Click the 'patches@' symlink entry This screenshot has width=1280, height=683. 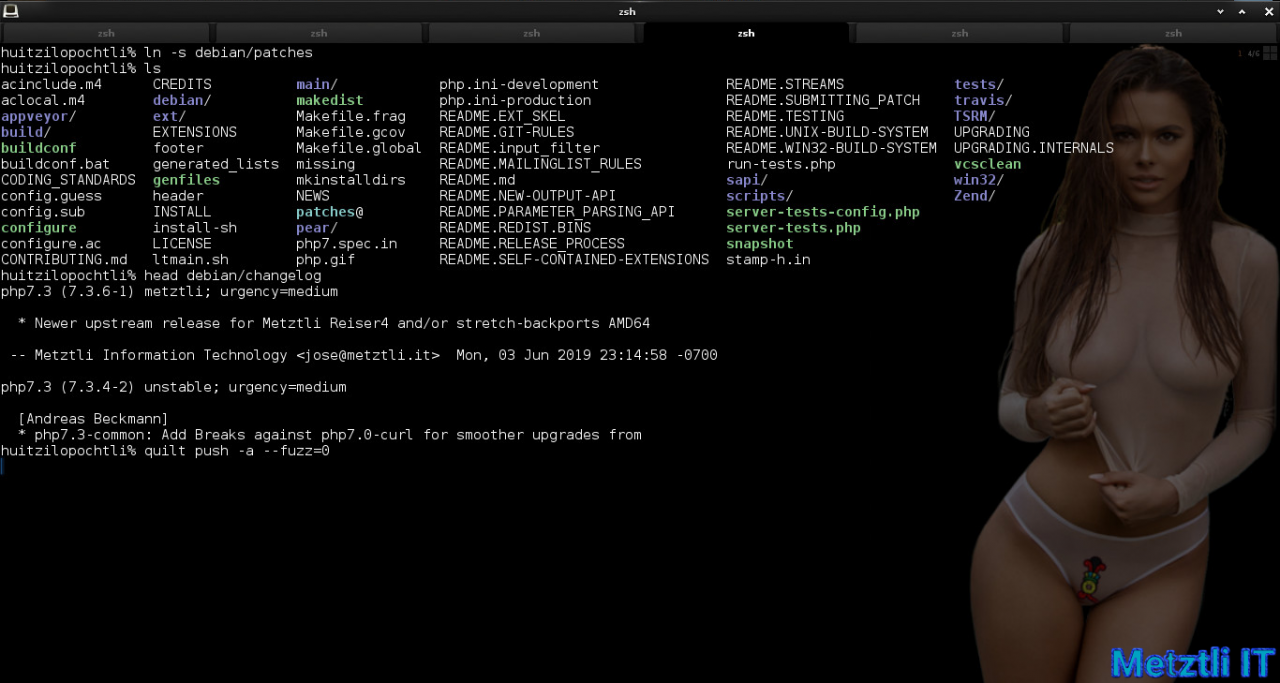click(330, 212)
